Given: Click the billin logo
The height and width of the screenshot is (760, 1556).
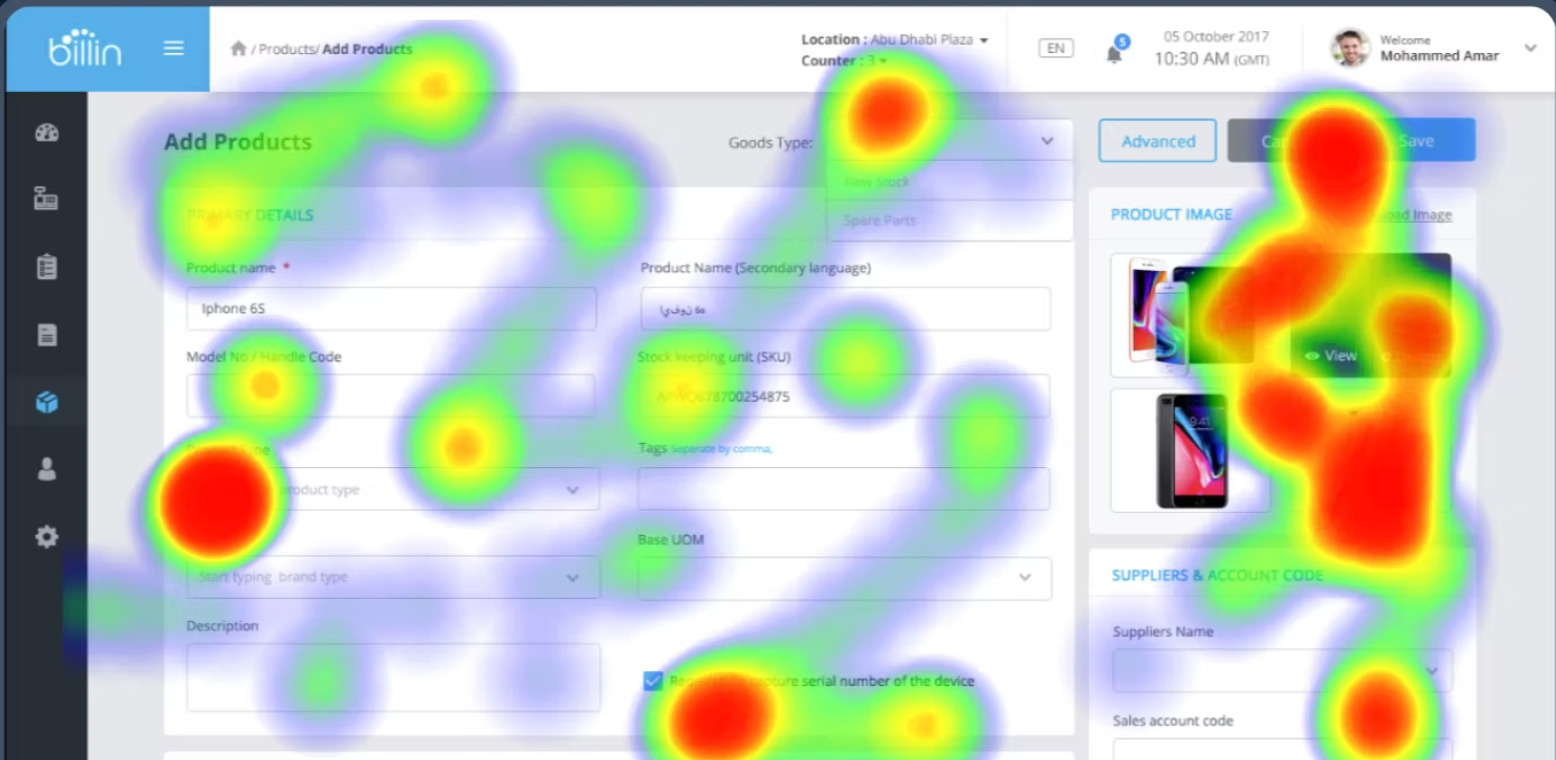Looking at the screenshot, I should [84, 48].
